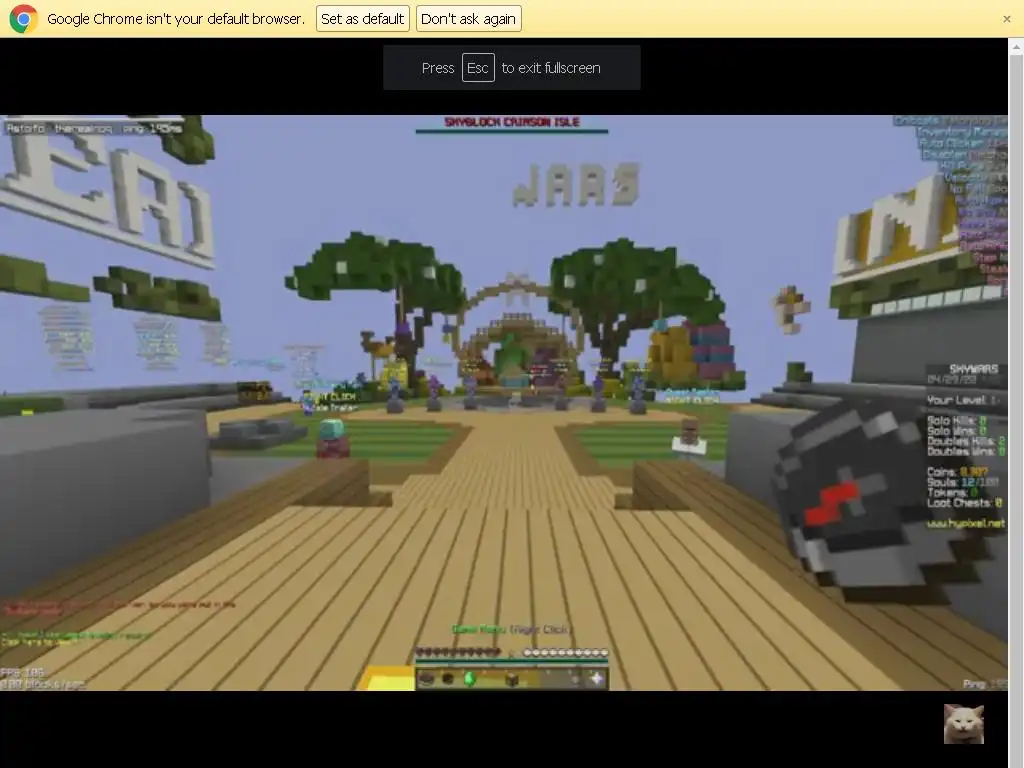The image size is (1024, 768).
Task: Click the hearts health bar
Action: click(458, 652)
